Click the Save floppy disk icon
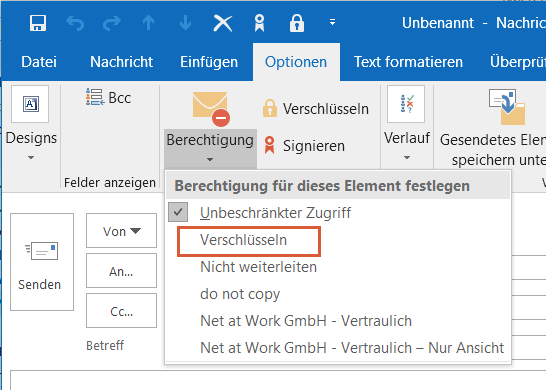 tap(38, 23)
